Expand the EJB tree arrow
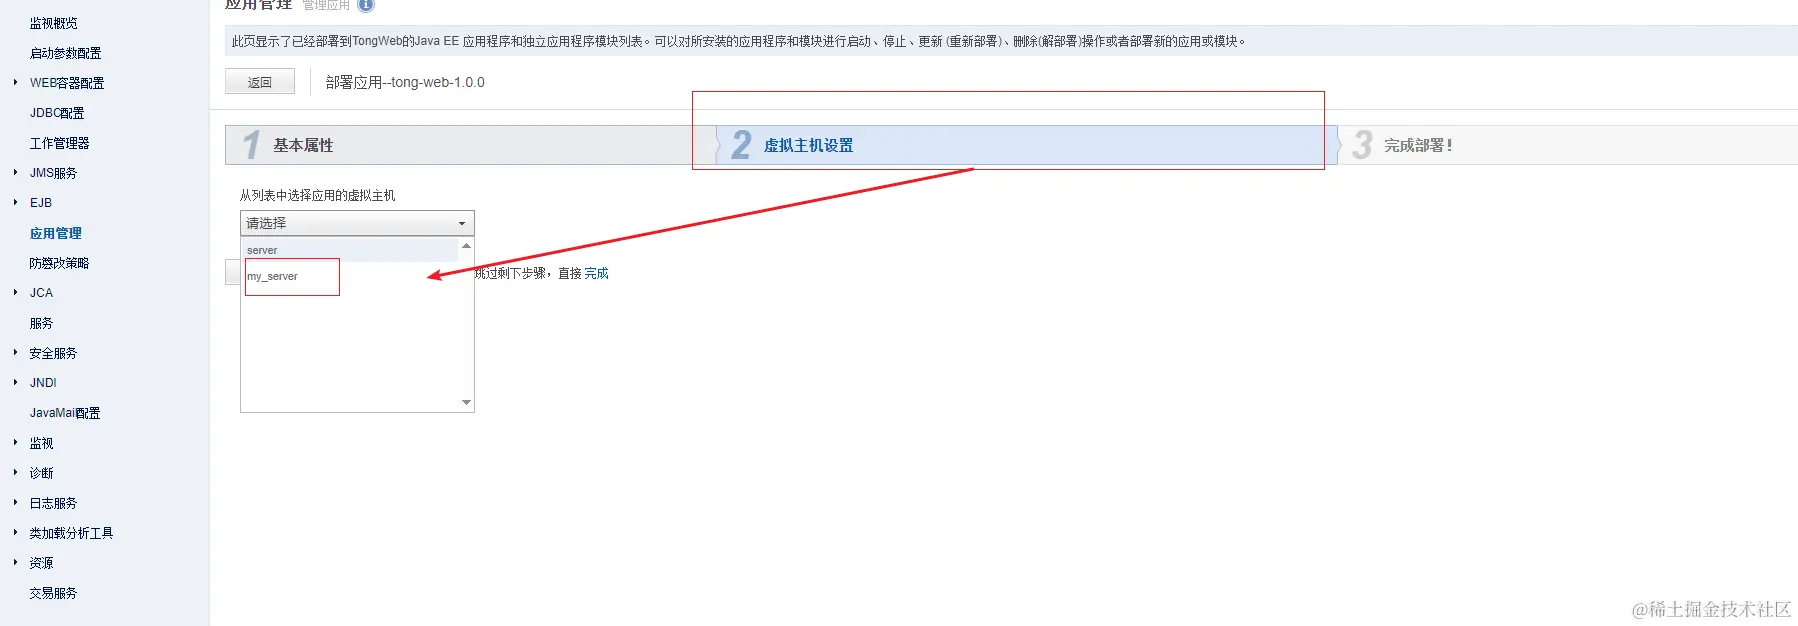 (x=15, y=202)
